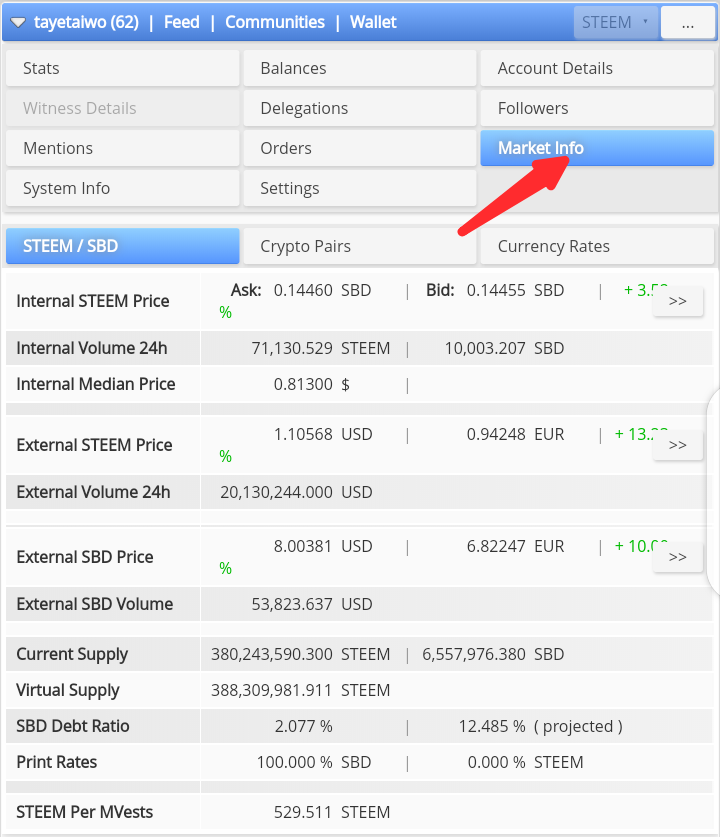The image size is (720, 837).
Task: Click the 8.00381 USD external SBD price
Action: click(x=323, y=547)
